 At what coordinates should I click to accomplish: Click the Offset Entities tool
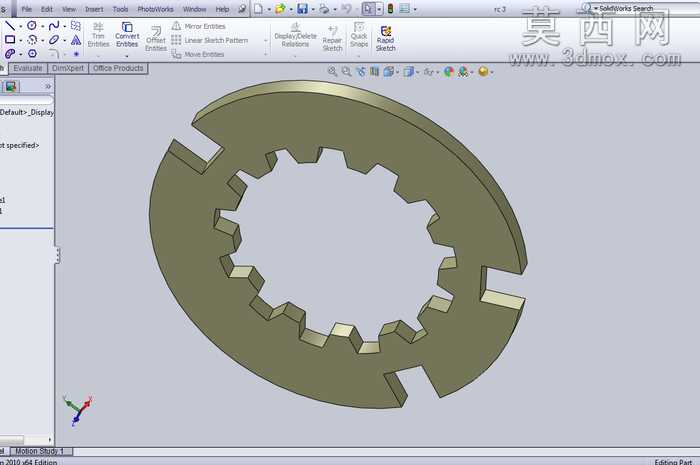156,38
